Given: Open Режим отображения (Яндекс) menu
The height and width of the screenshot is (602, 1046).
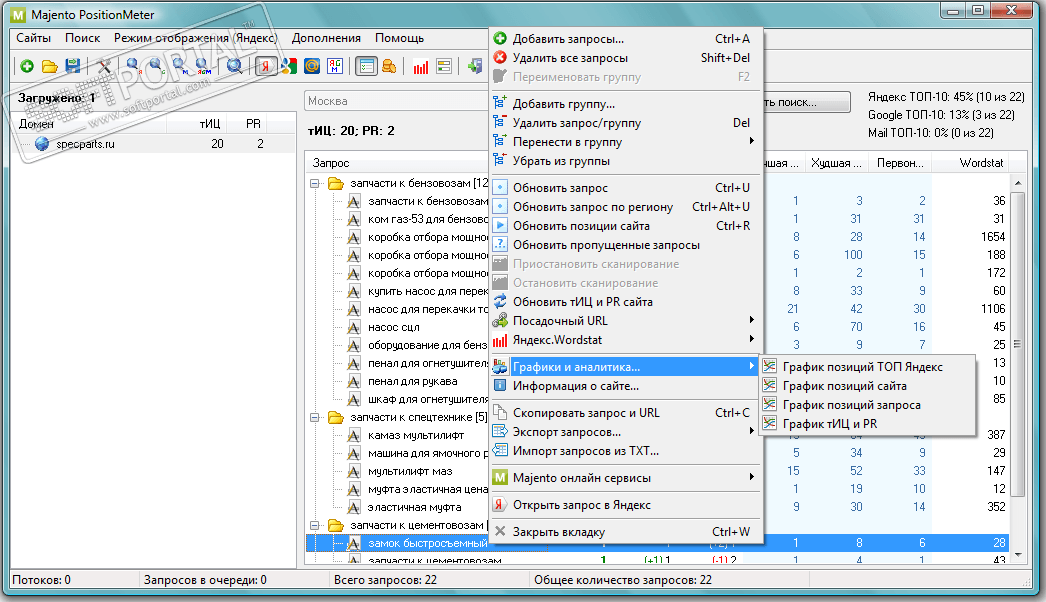Looking at the screenshot, I should point(195,38).
